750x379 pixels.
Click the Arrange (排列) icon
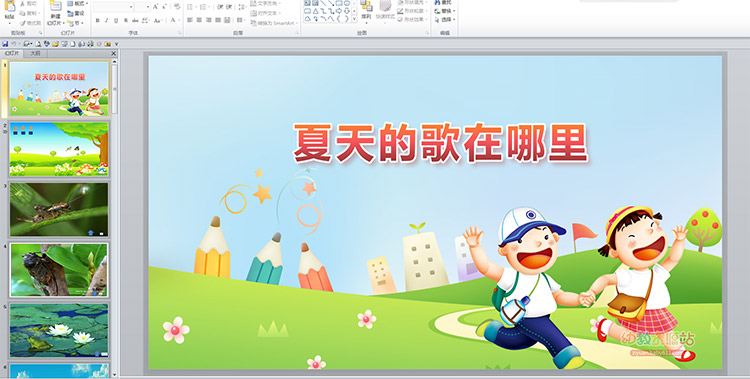366,11
